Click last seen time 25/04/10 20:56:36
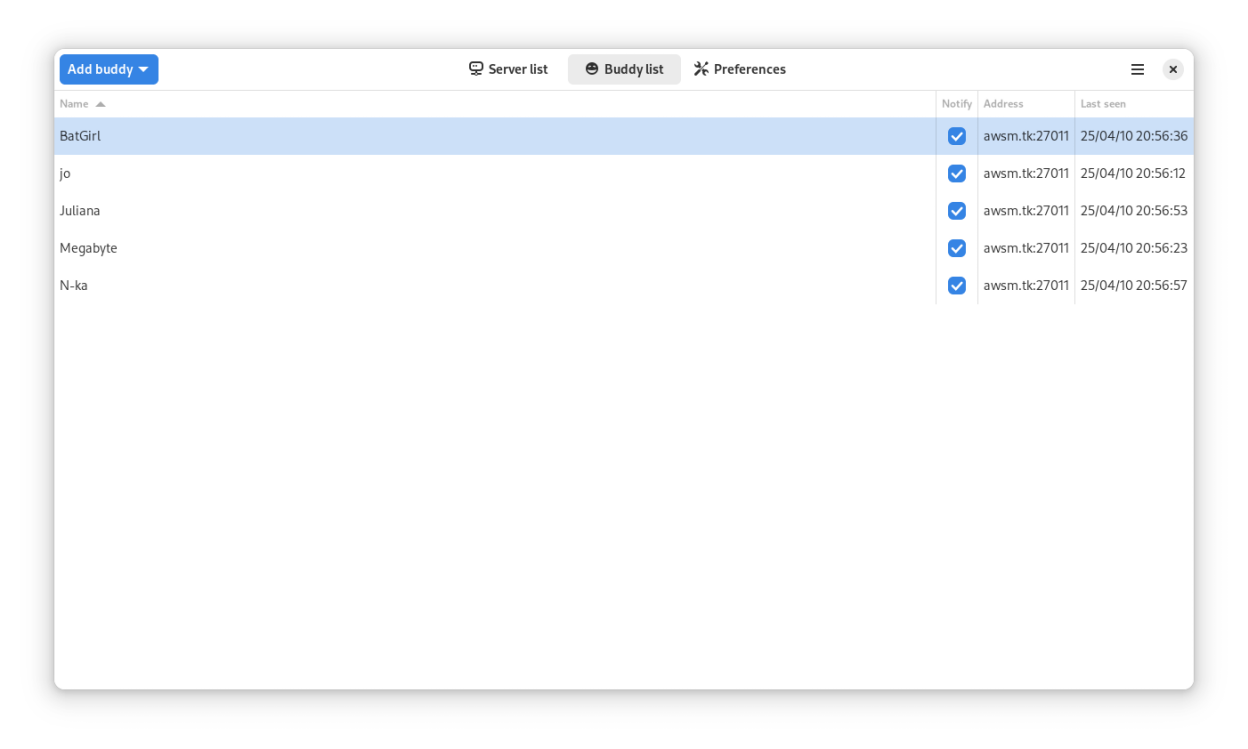Image resolution: width=1248 pixels, height=749 pixels. coord(1134,136)
